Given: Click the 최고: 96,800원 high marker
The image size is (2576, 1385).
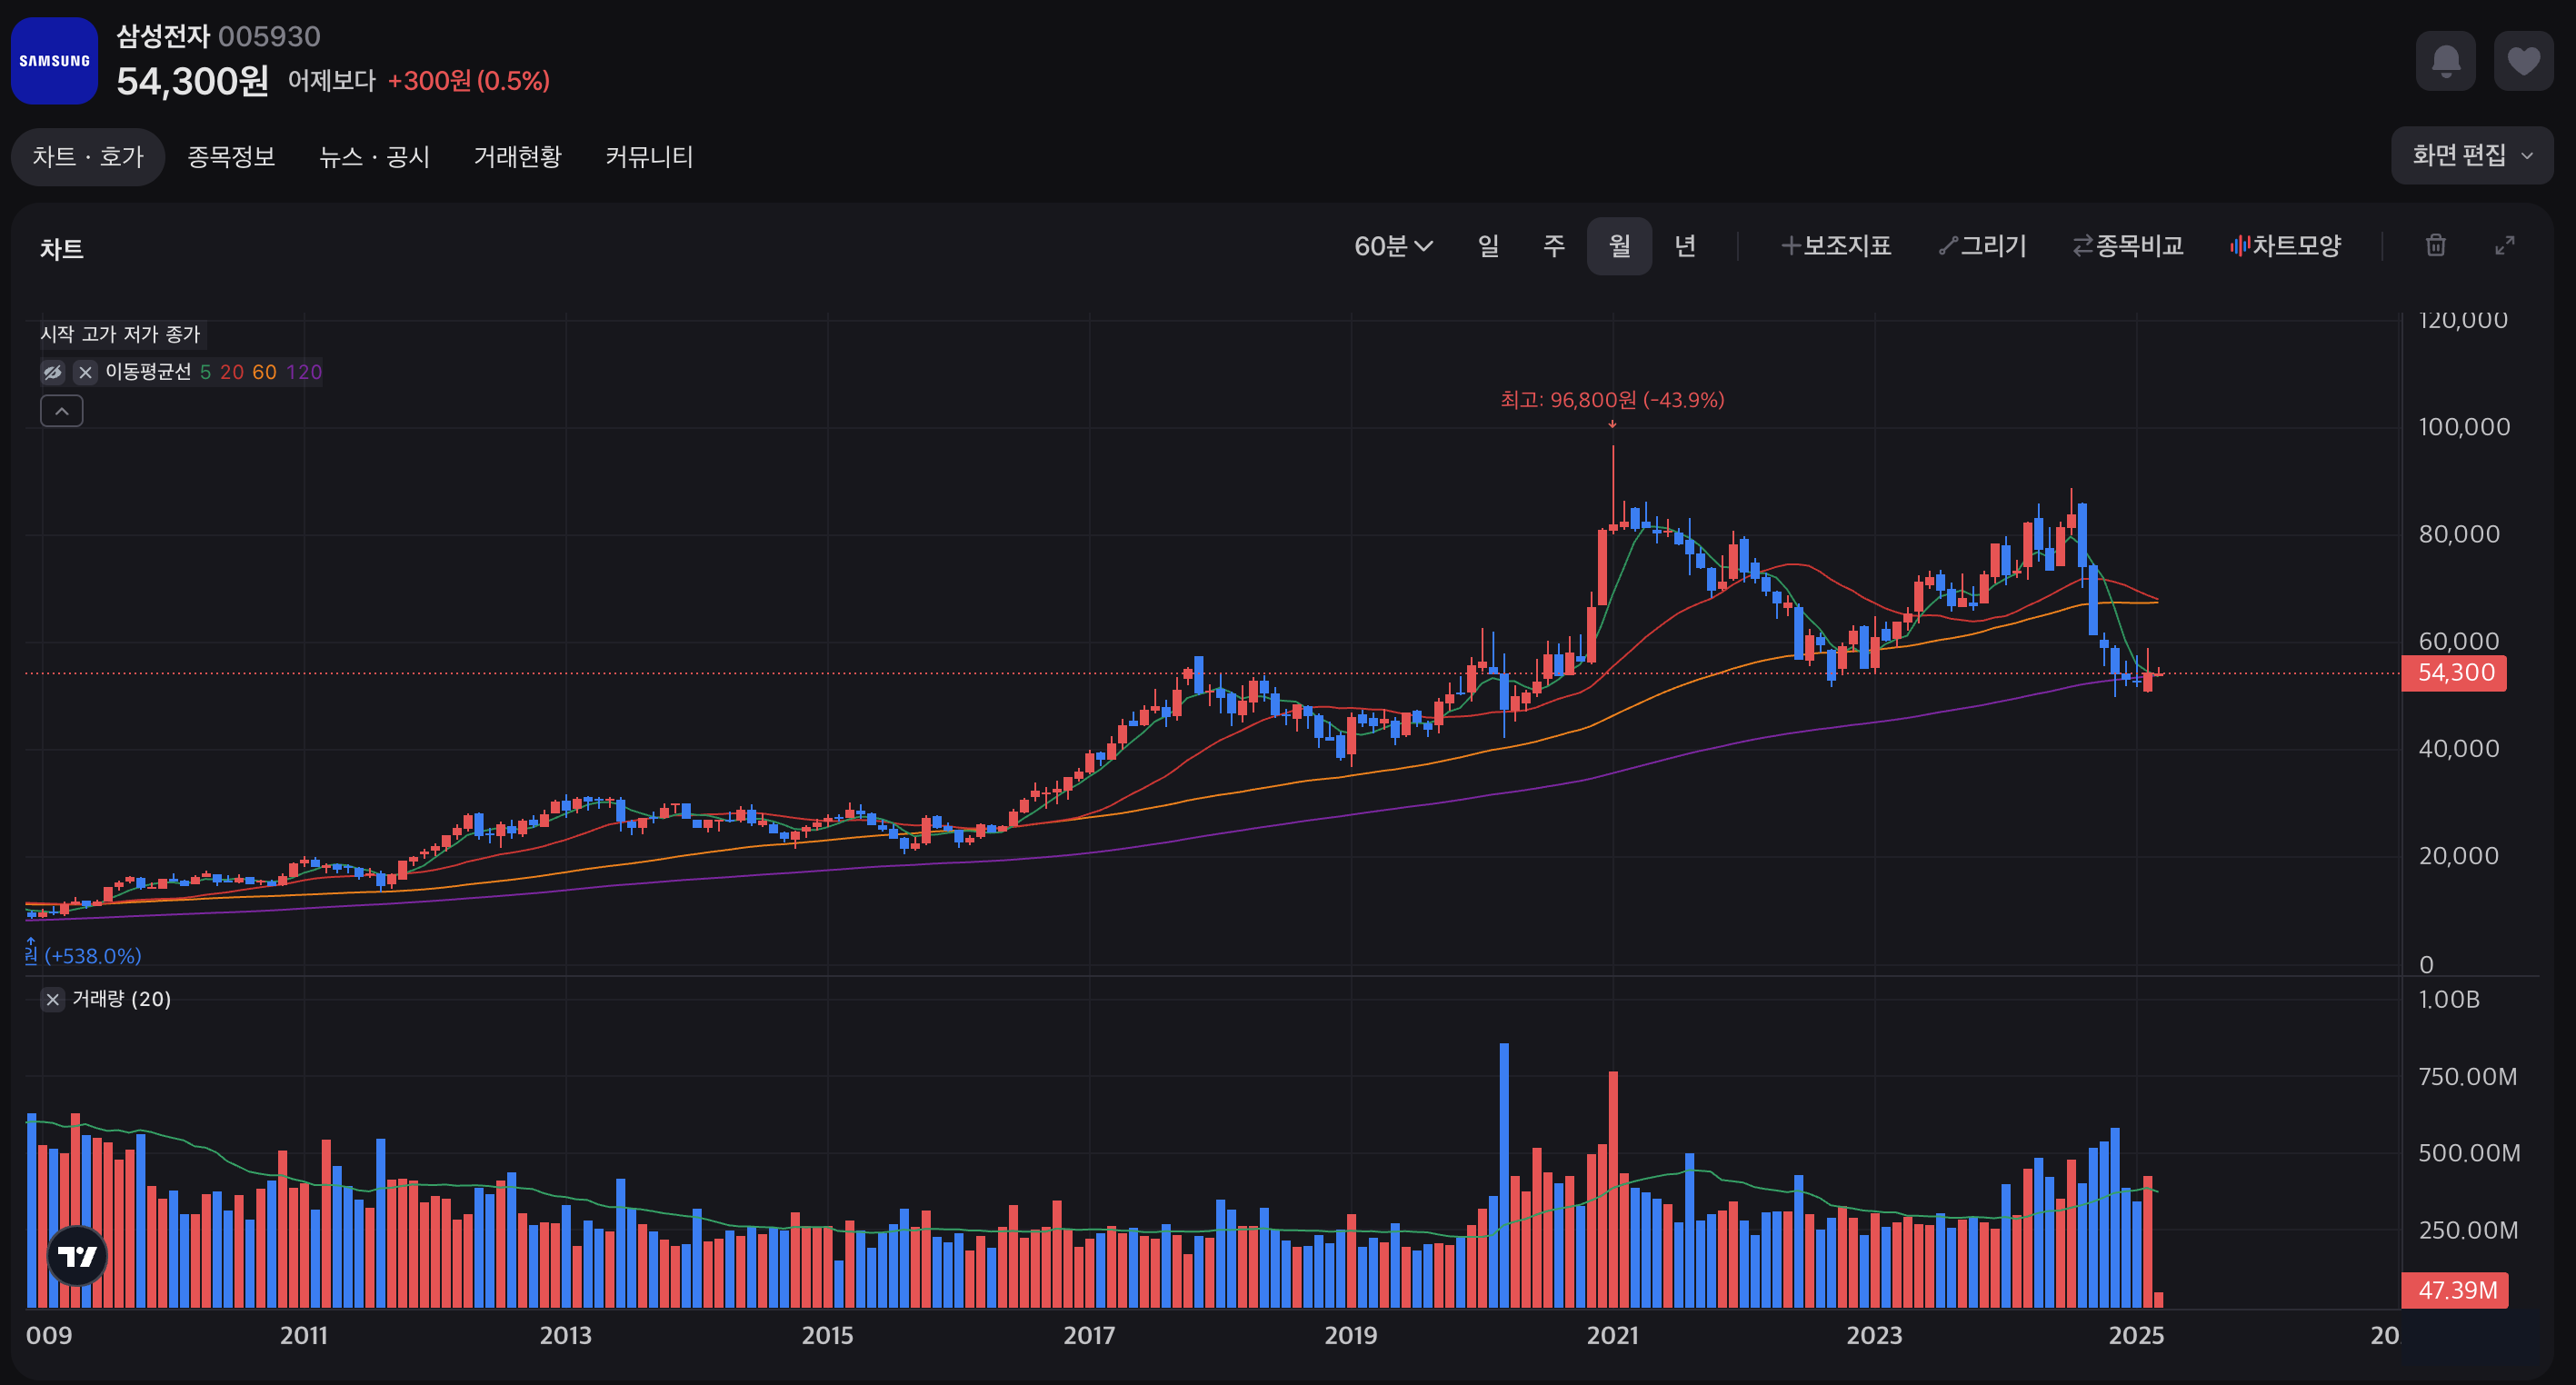Looking at the screenshot, I should [1612, 400].
